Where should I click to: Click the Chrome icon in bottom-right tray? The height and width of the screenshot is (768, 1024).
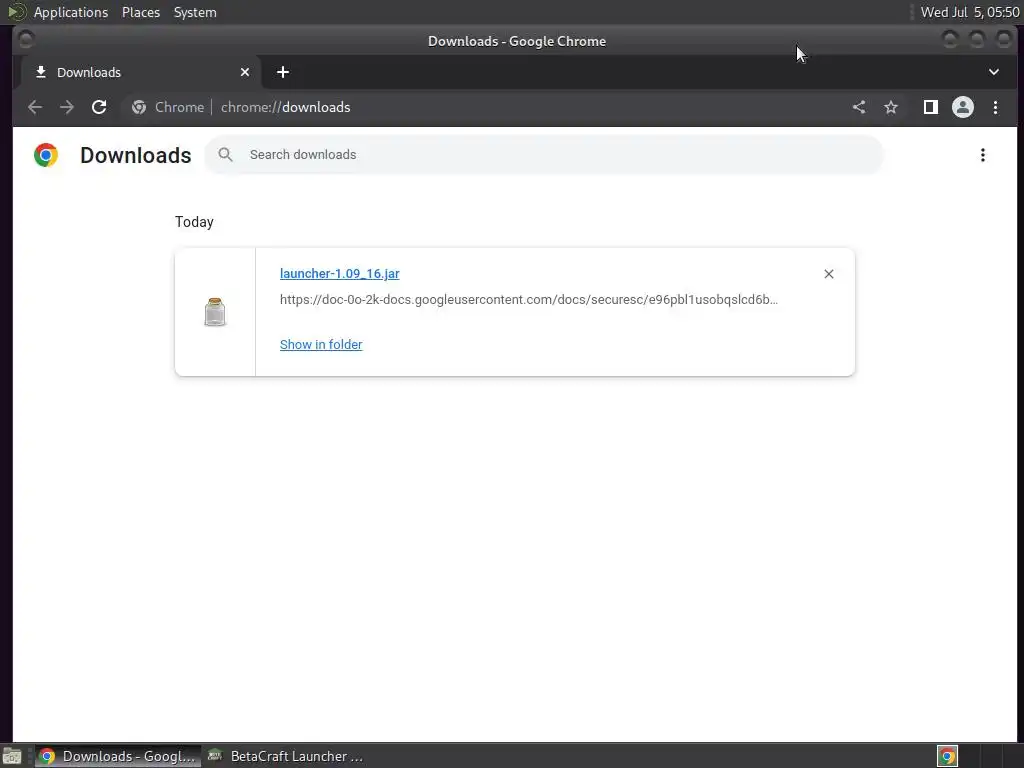(x=947, y=756)
